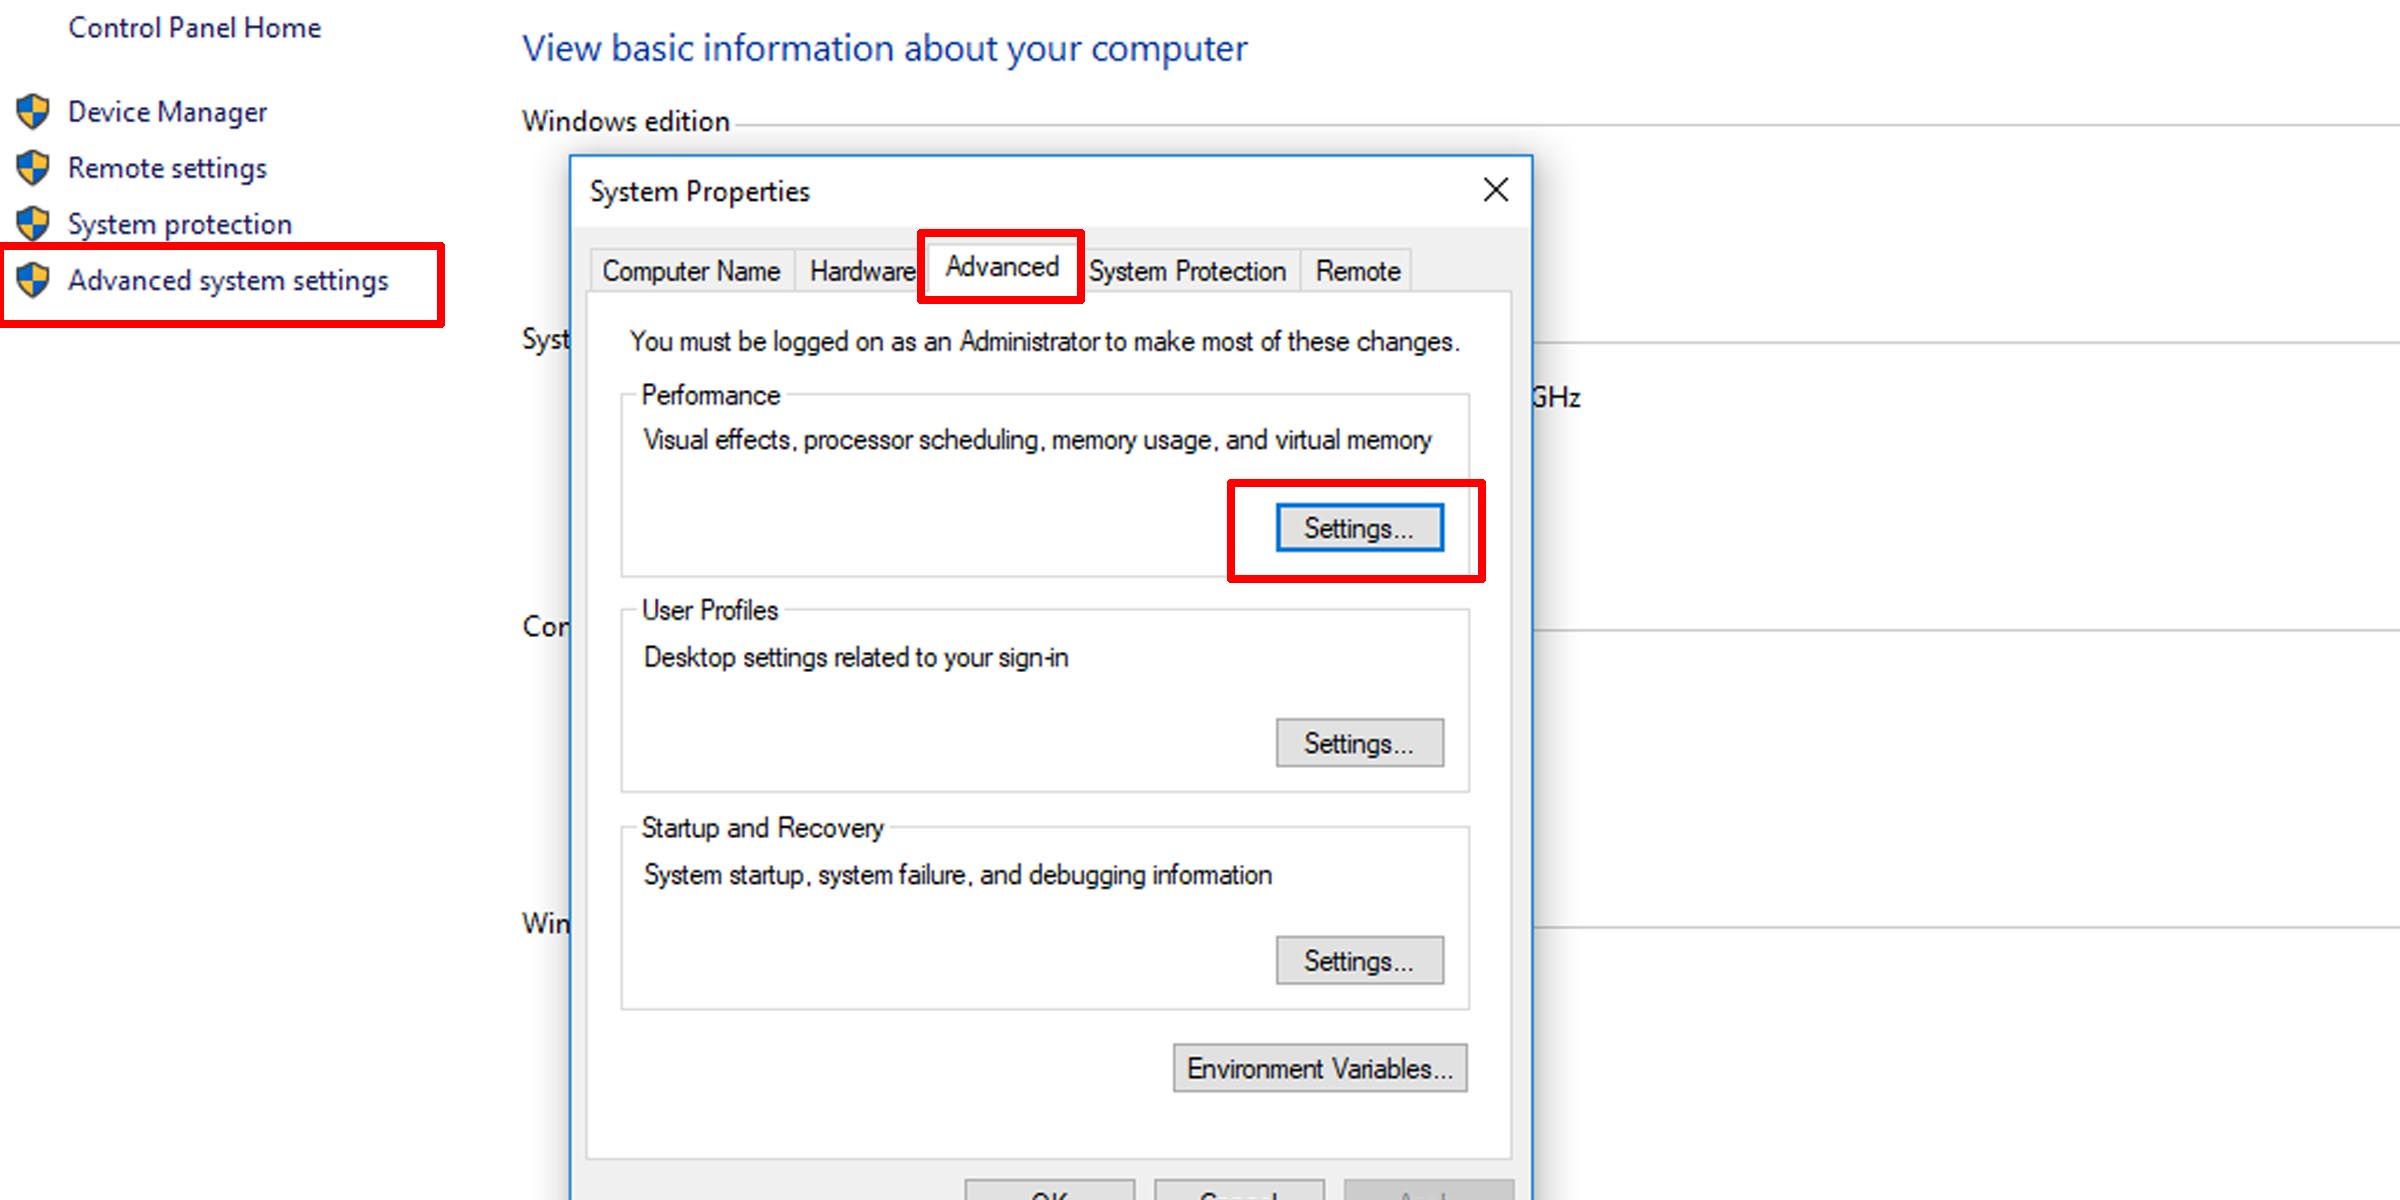The width and height of the screenshot is (2400, 1200).
Task: Click the shield icon beside Device Manager
Action: click(x=33, y=112)
